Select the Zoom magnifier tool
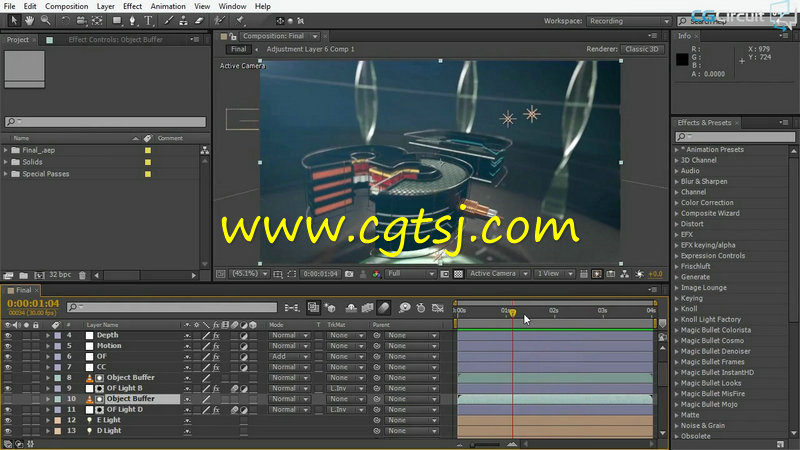This screenshot has height=450, width=800. [x=45, y=21]
